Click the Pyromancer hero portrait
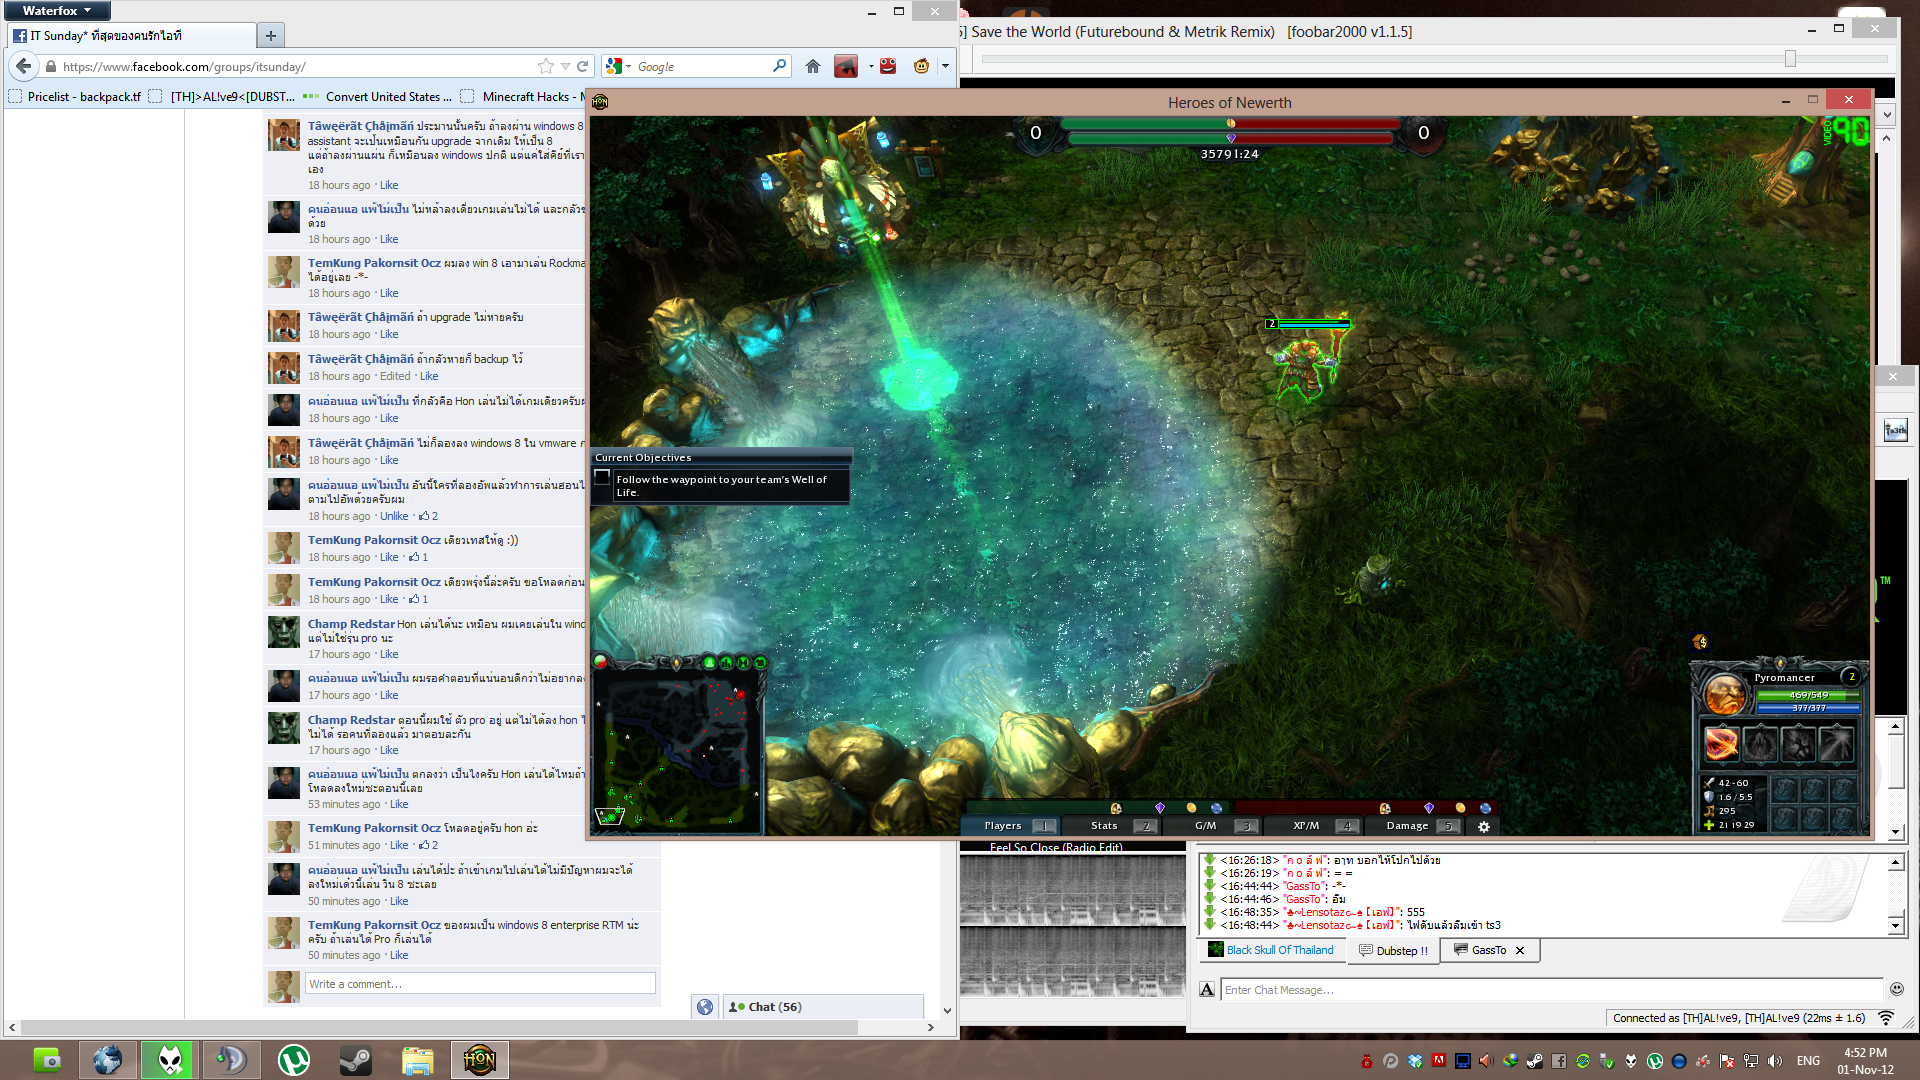The image size is (1920, 1080). (1725, 694)
